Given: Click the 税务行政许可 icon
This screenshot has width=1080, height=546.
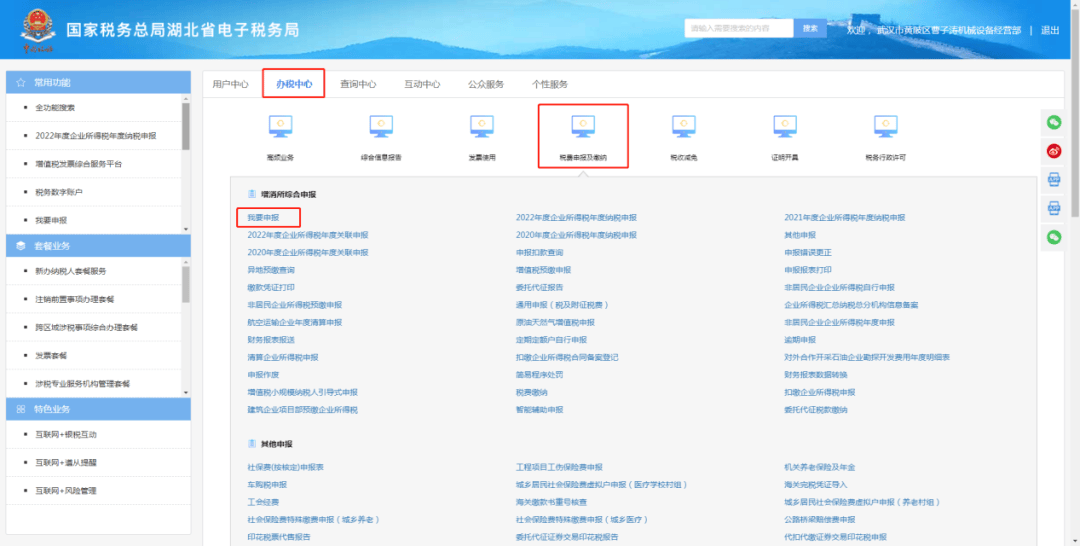Looking at the screenshot, I should (885, 127).
